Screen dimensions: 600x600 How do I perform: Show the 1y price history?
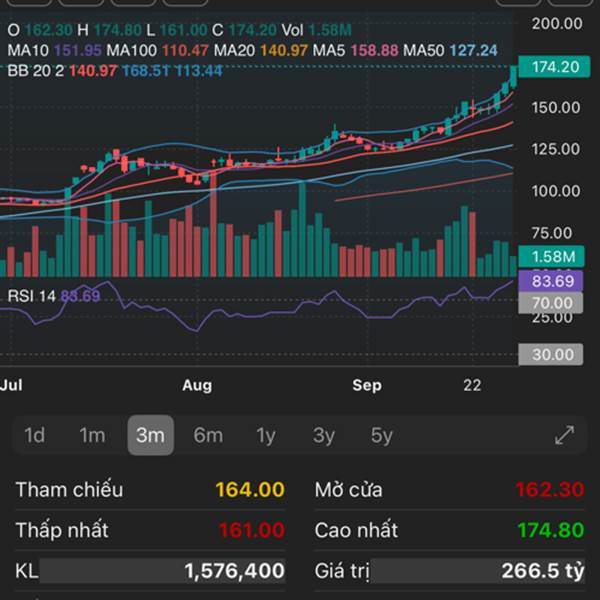[x=266, y=435]
